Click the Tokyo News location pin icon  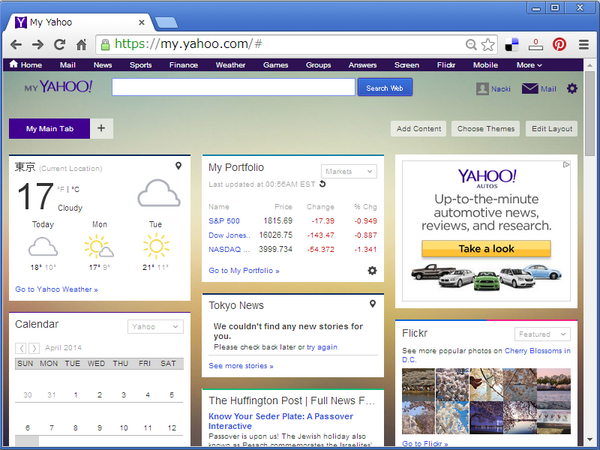(372, 304)
